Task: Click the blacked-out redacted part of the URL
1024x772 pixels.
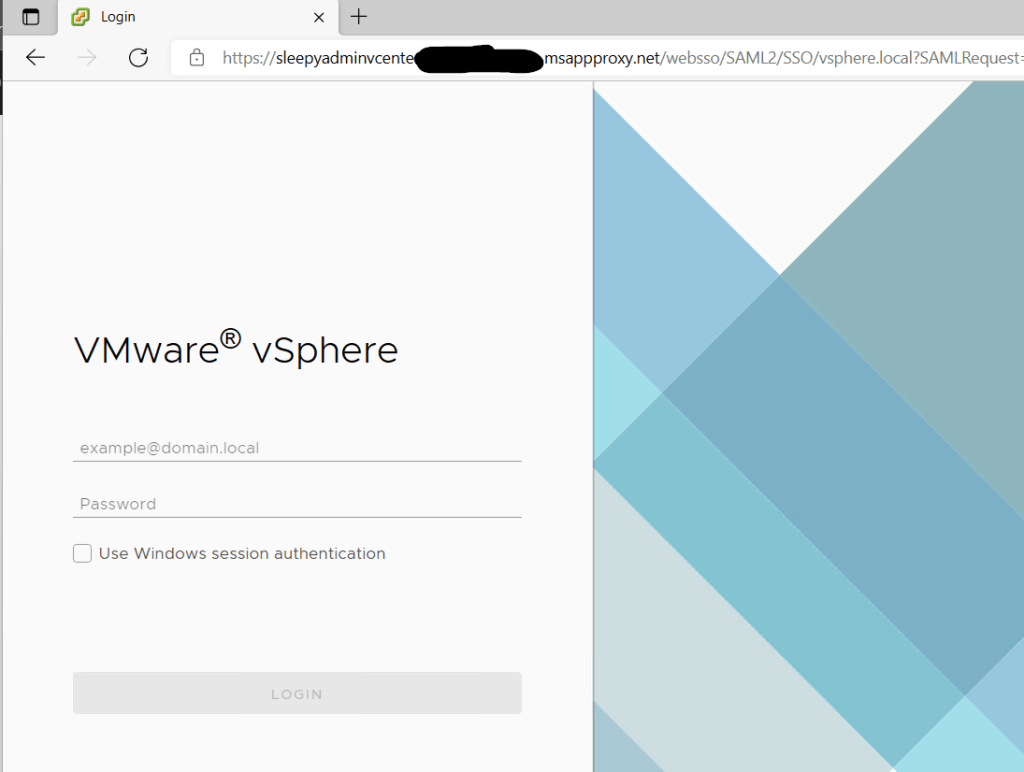Action: pos(478,58)
